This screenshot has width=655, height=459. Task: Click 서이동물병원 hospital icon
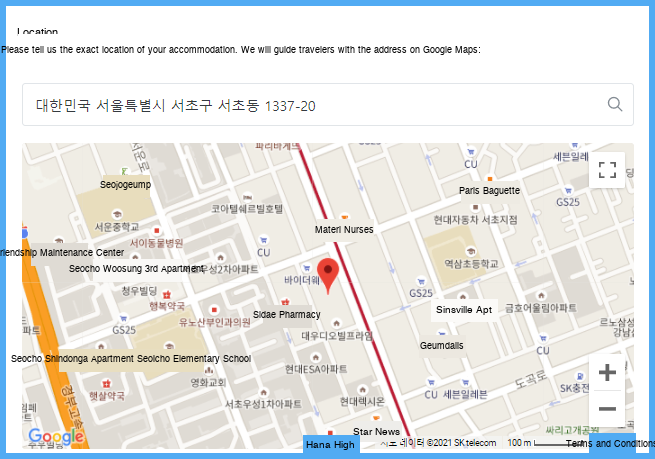pyautogui.click(x=157, y=231)
